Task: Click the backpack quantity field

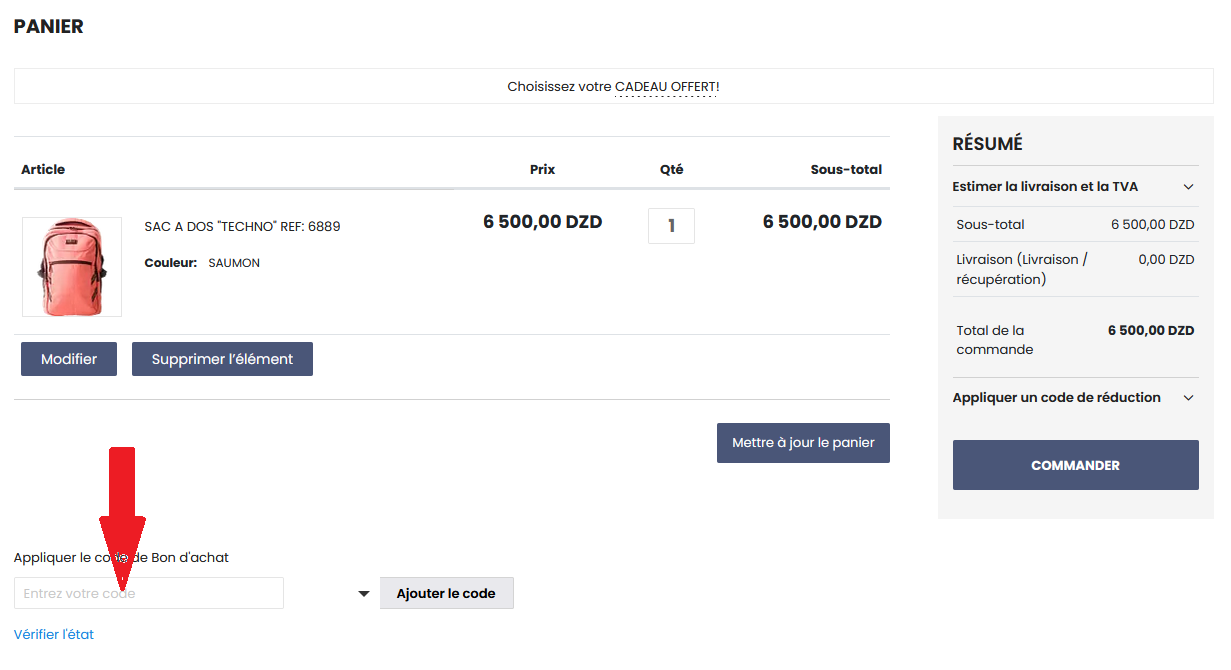Action: pyautogui.click(x=671, y=226)
